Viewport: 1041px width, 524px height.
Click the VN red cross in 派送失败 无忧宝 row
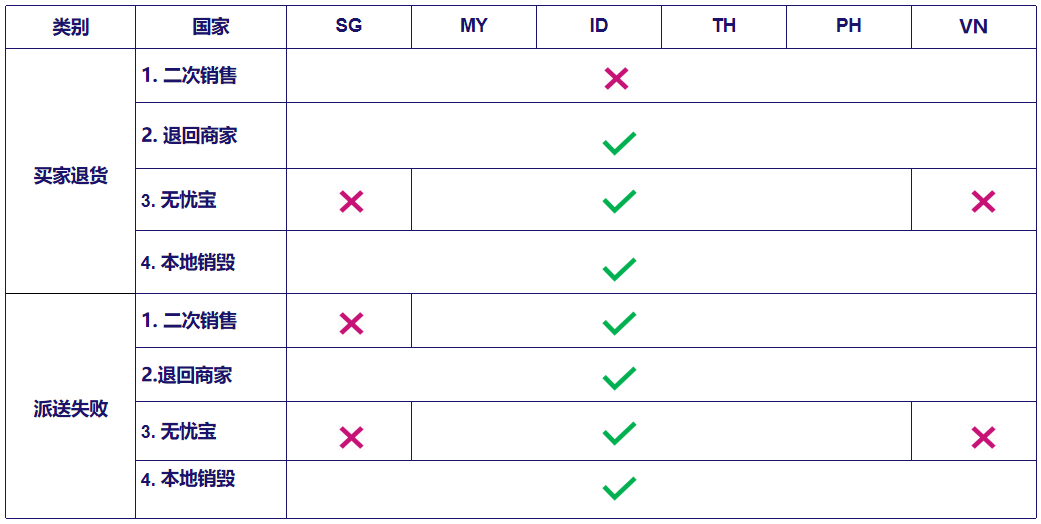point(983,438)
